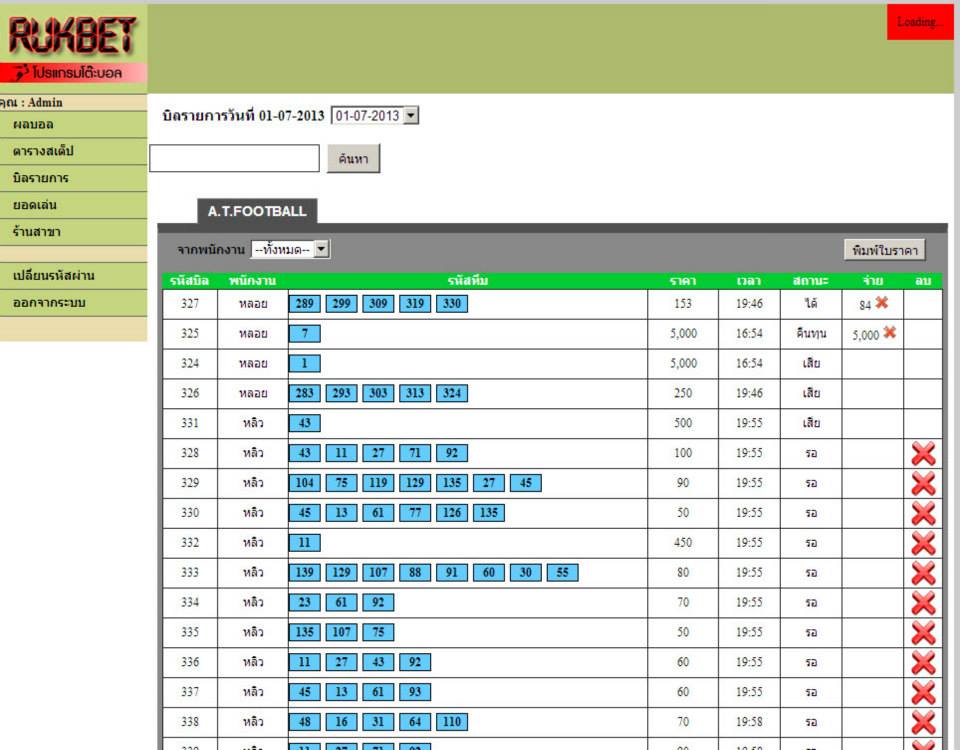Open ตารางสเต็ป in the sidebar menu

click(73, 151)
